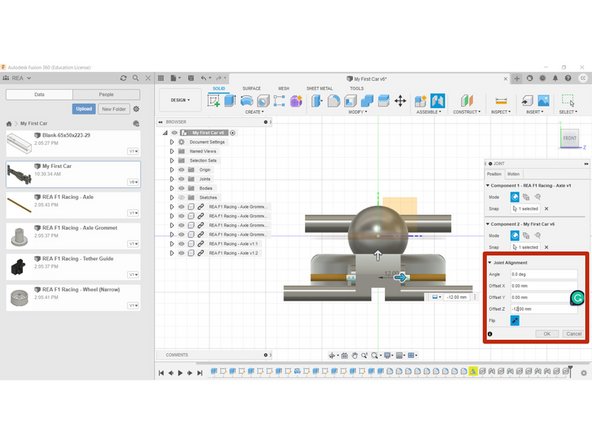
Task: Select Component 1 simple mode button
Action: click(515, 197)
